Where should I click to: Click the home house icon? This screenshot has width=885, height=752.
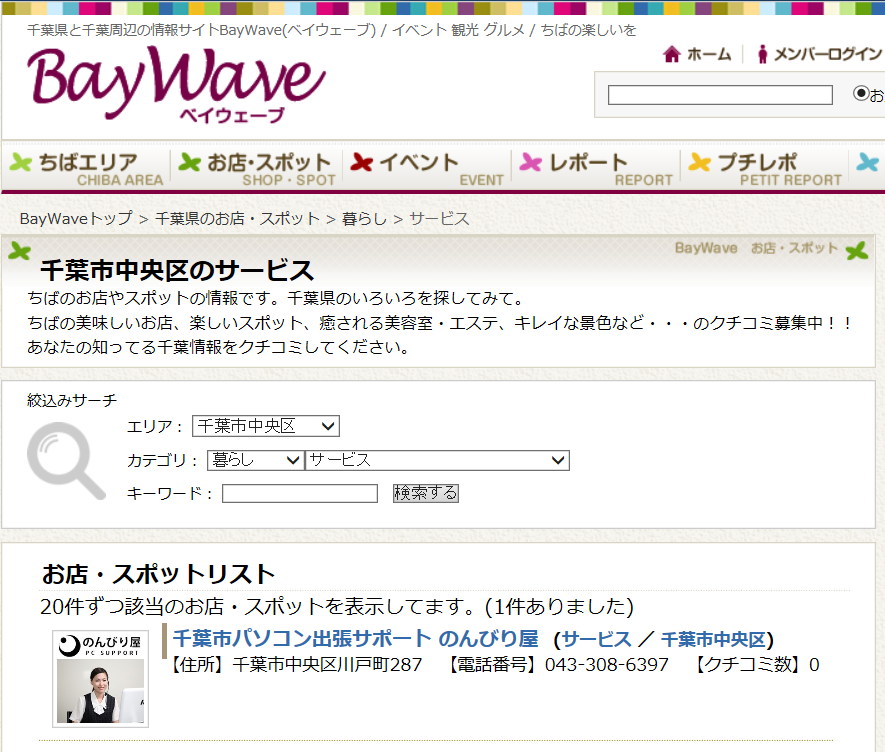click(x=672, y=54)
